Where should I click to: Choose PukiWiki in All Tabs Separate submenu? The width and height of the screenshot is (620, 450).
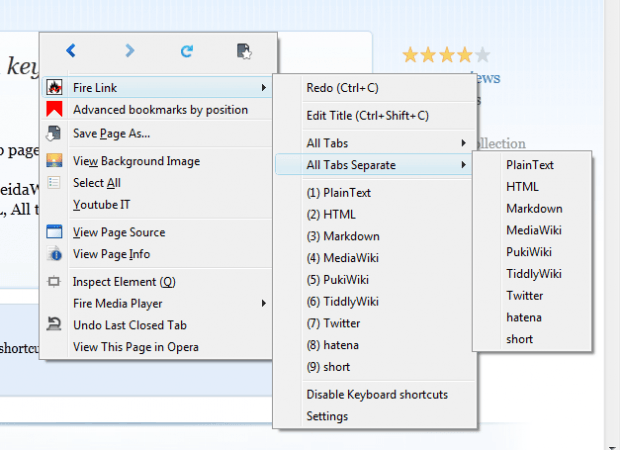point(532,252)
